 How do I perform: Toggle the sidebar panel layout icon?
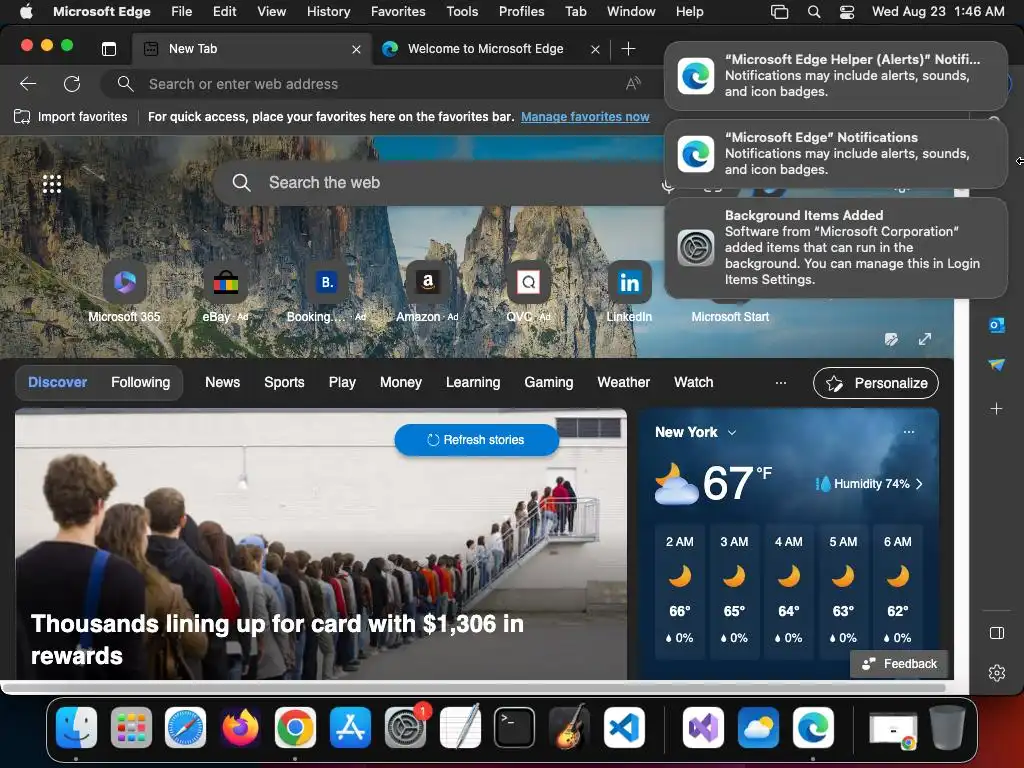coord(997,633)
